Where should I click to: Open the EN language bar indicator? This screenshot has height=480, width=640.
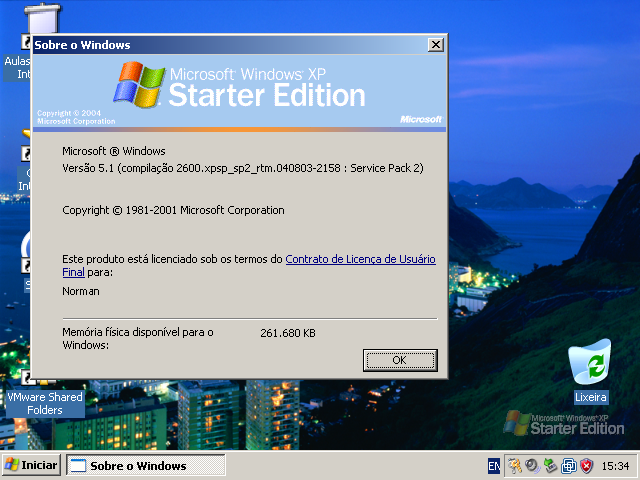(x=494, y=466)
